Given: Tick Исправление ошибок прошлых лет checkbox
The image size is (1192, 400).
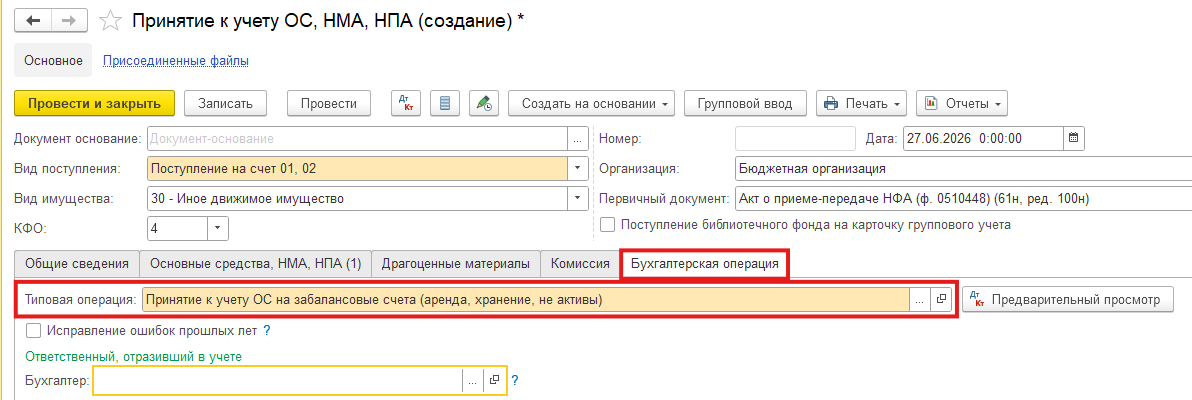Looking at the screenshot, I should 33,331.
